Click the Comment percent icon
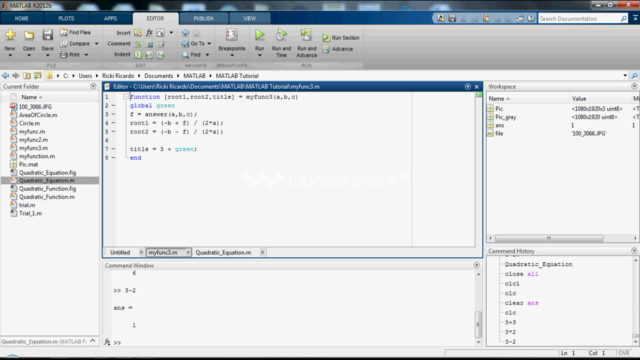 coord(138,44)
